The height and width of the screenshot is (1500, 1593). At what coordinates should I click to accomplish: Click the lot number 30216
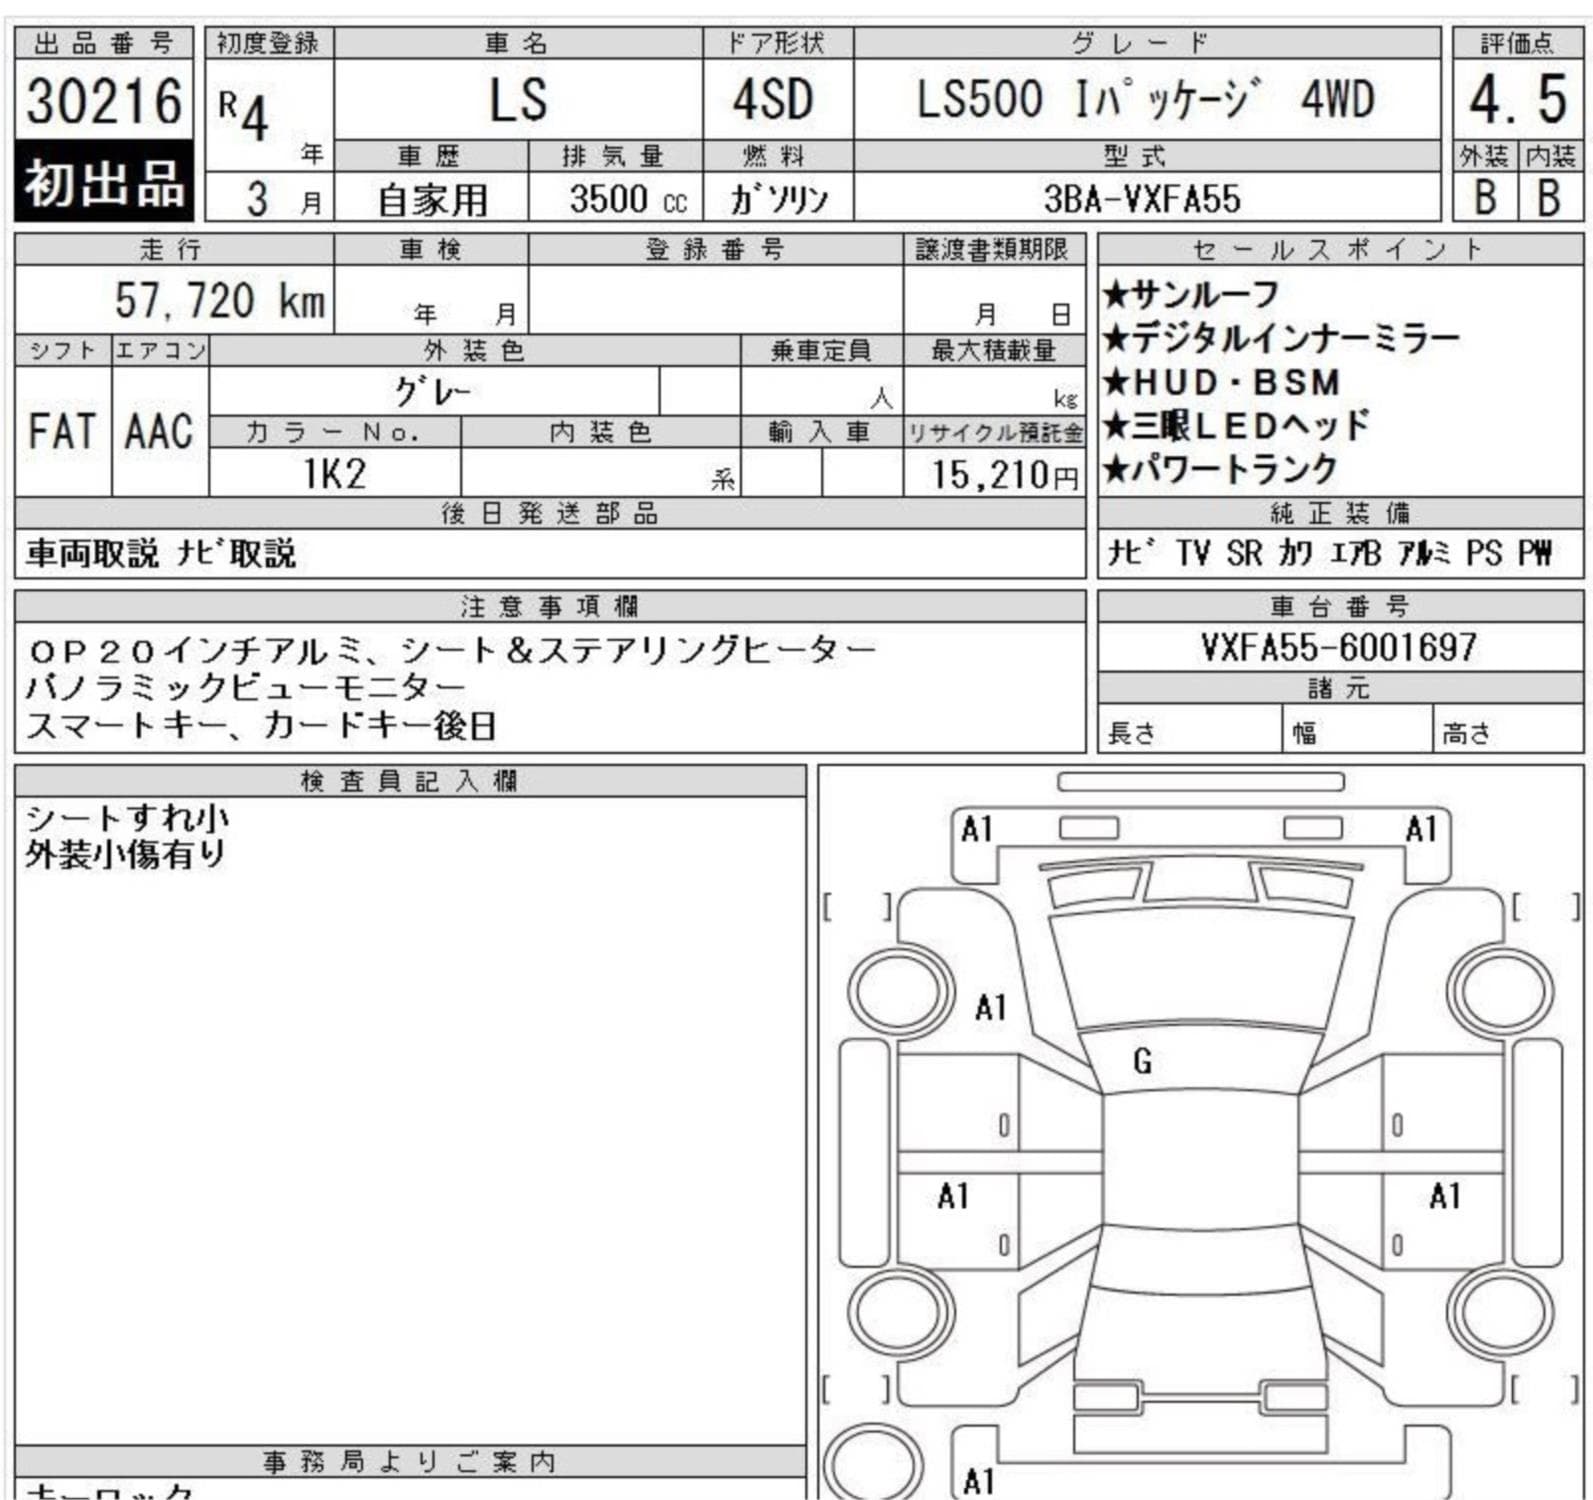(x=104, y=101)
